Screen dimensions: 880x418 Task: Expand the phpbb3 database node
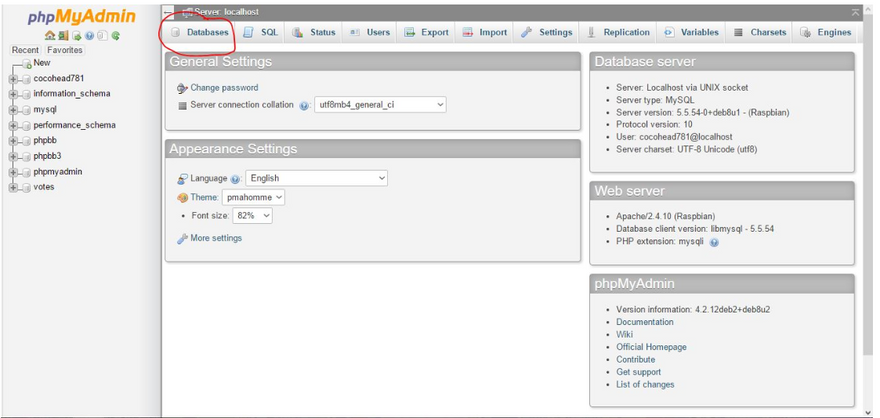point(13,156)
